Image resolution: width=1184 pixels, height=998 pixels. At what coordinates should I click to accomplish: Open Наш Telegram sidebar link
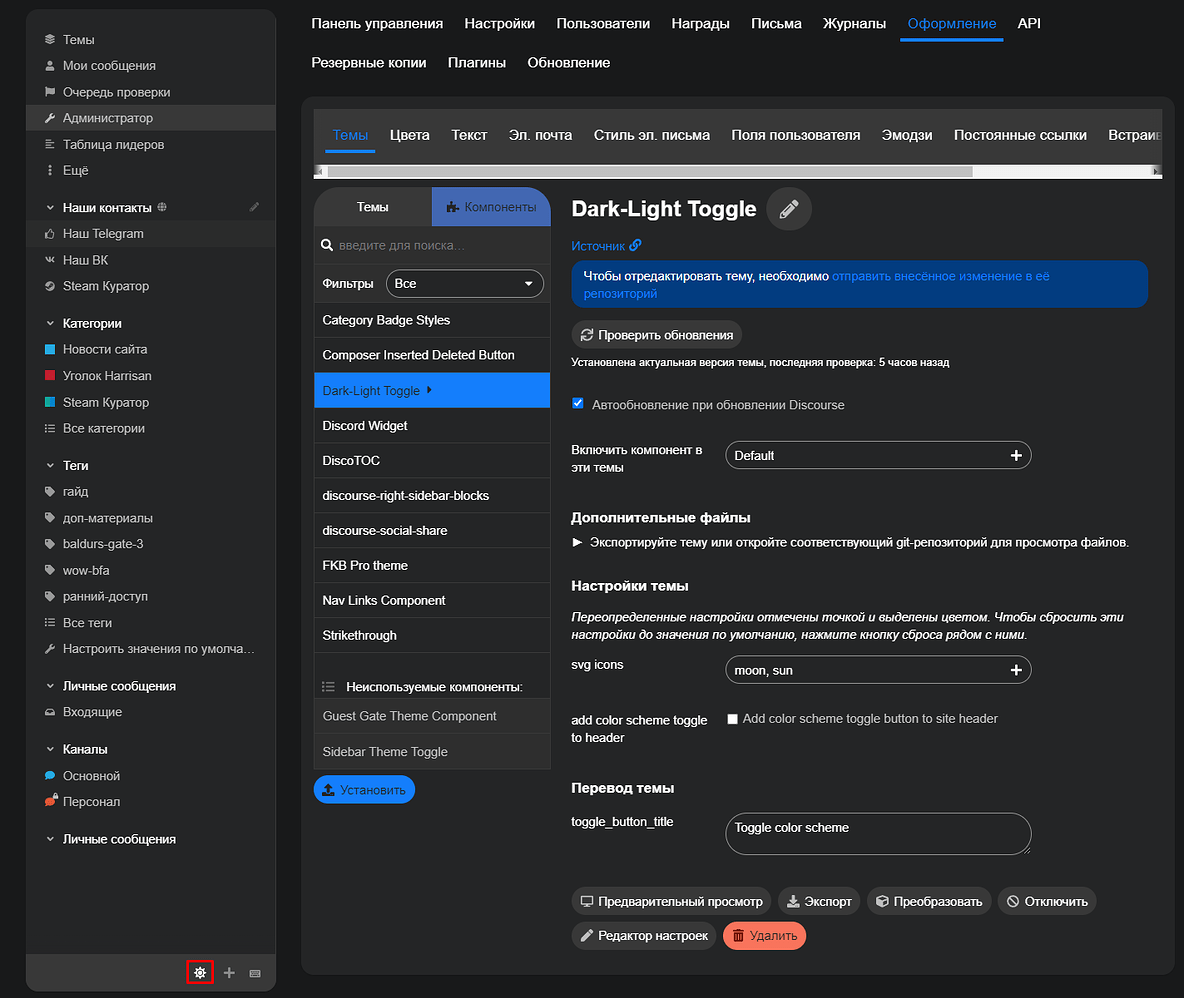click(x=103, y=233)
